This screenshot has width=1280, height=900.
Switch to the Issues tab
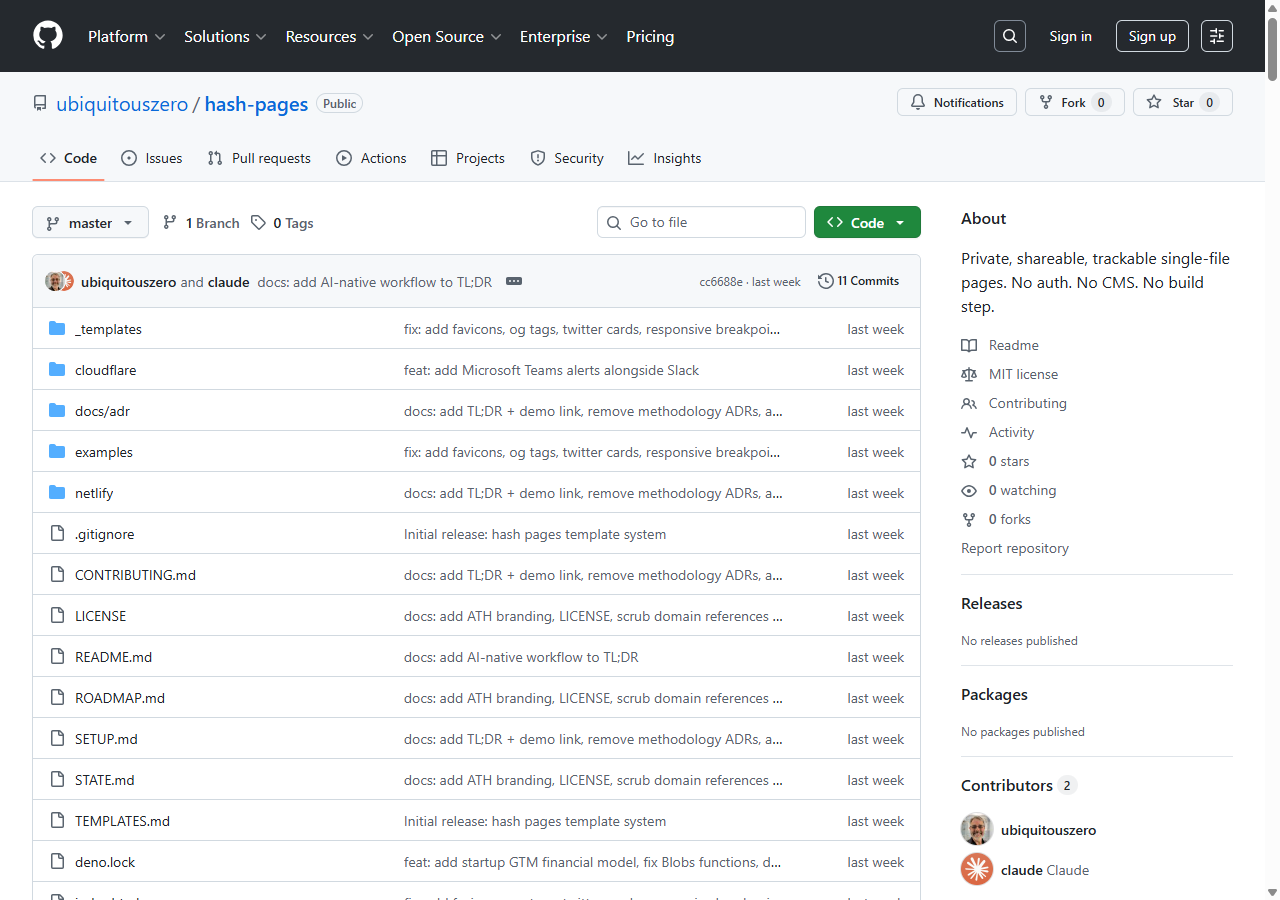pos(152,158)
